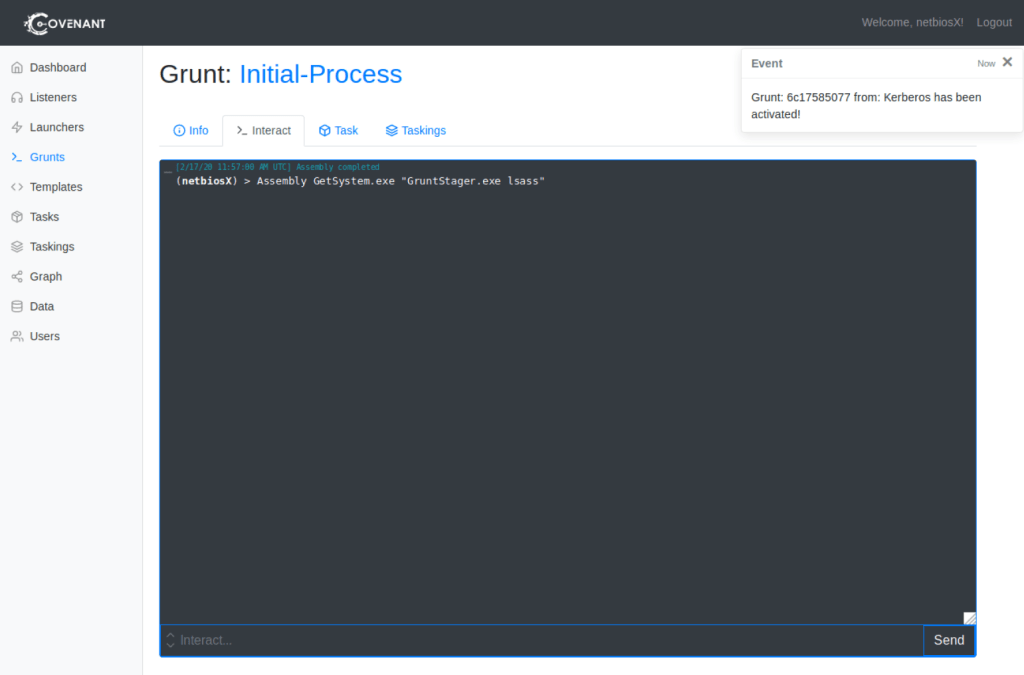Open the Task tab
This screenshot has width=1024, height=675.
(338, 131)
